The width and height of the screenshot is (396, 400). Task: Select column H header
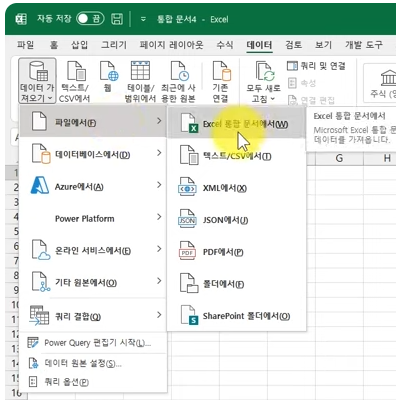coord(387,158)
